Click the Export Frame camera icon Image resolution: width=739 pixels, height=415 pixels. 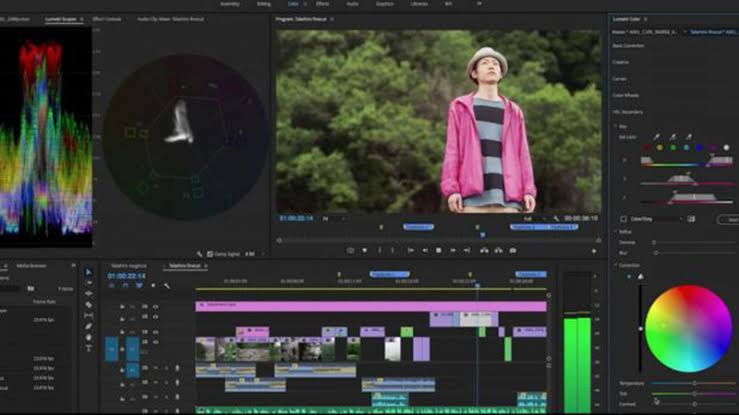pos(513,250)
